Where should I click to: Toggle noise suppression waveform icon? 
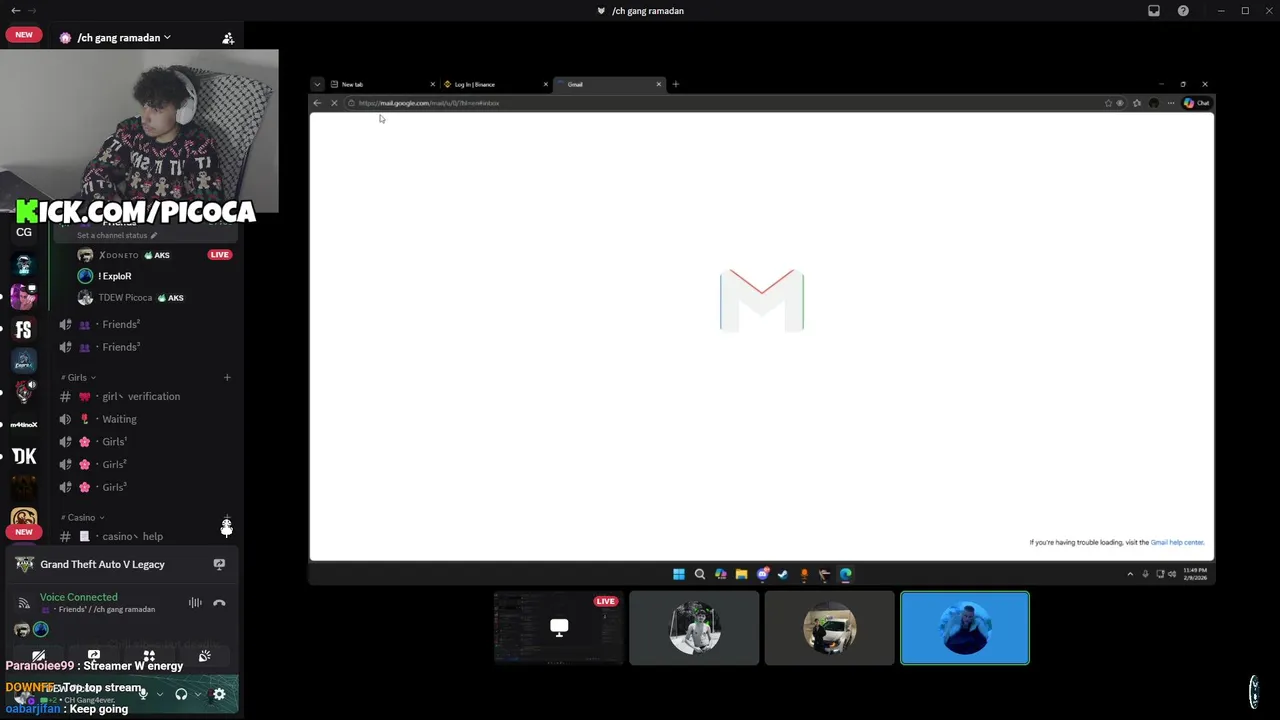pyautogui.click(x=195, y=603)
